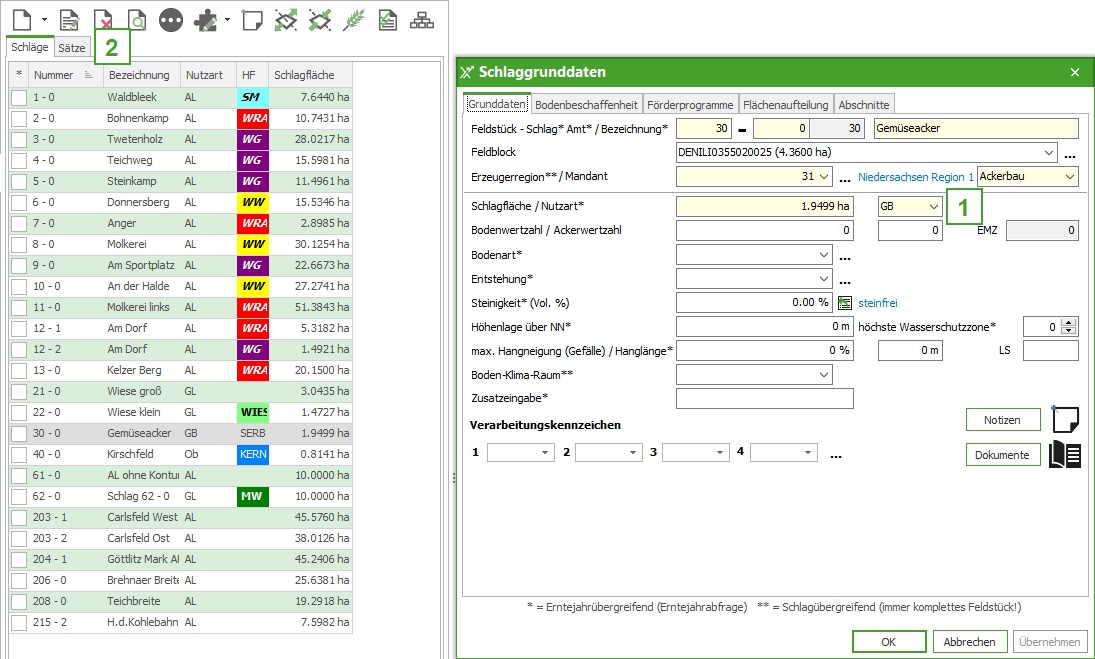Click the book icon next to Dokumente

[1065, 455]
